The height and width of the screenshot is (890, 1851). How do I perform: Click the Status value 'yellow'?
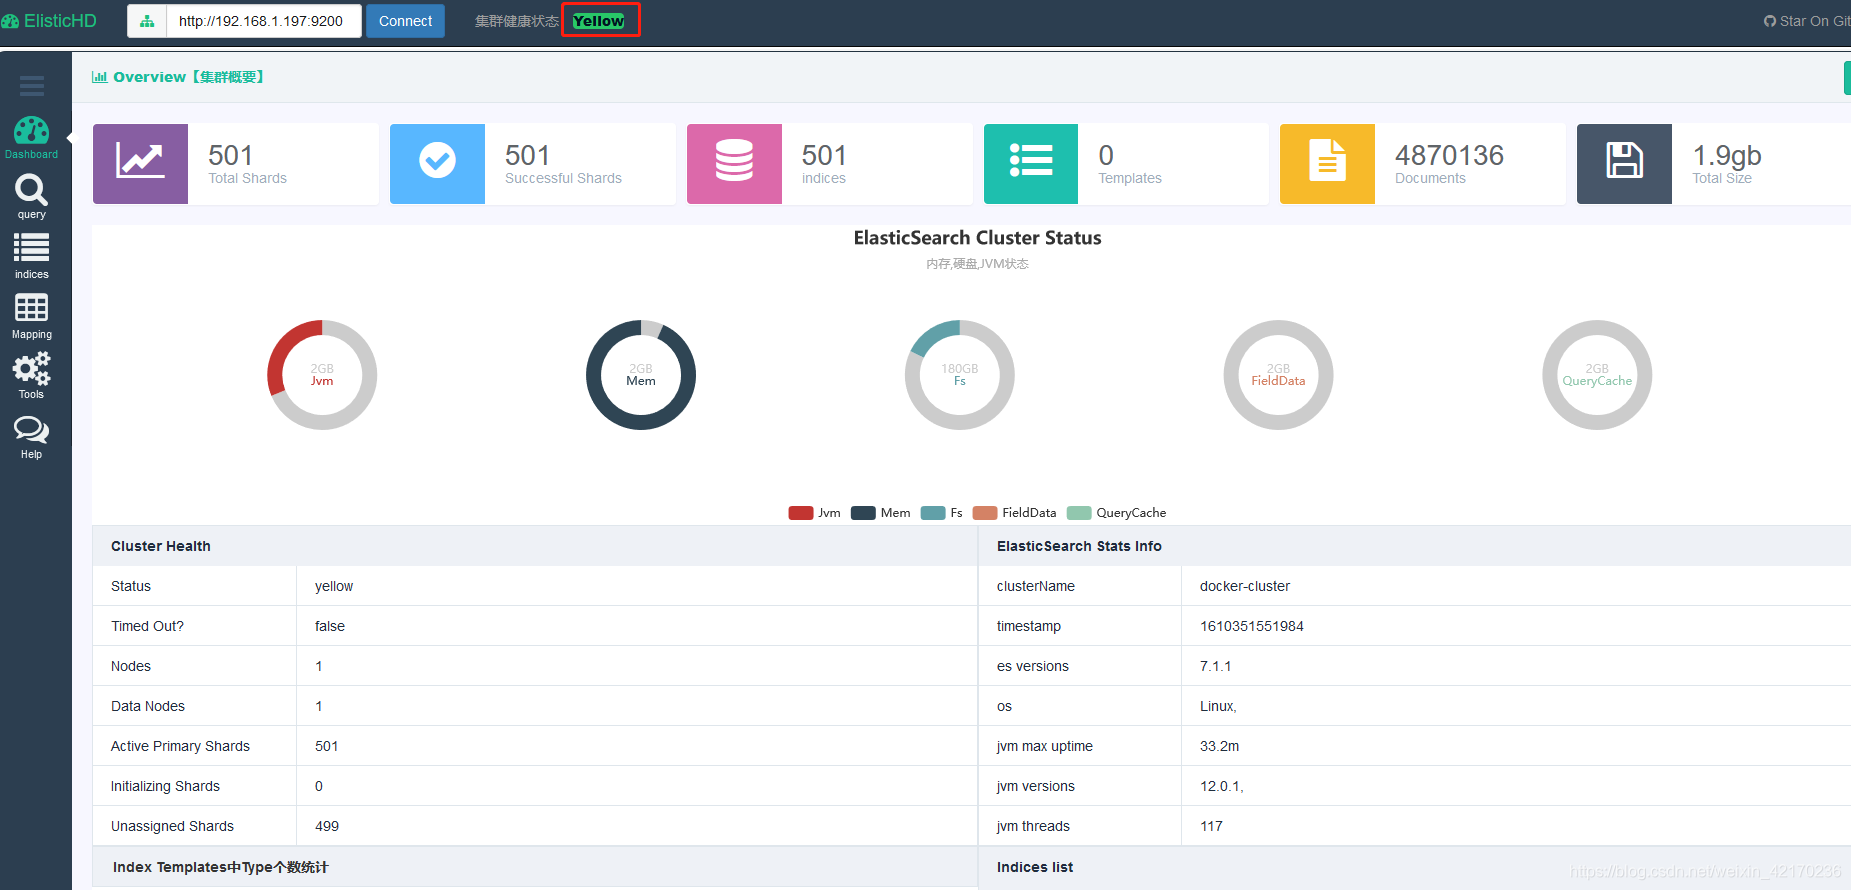334,586
